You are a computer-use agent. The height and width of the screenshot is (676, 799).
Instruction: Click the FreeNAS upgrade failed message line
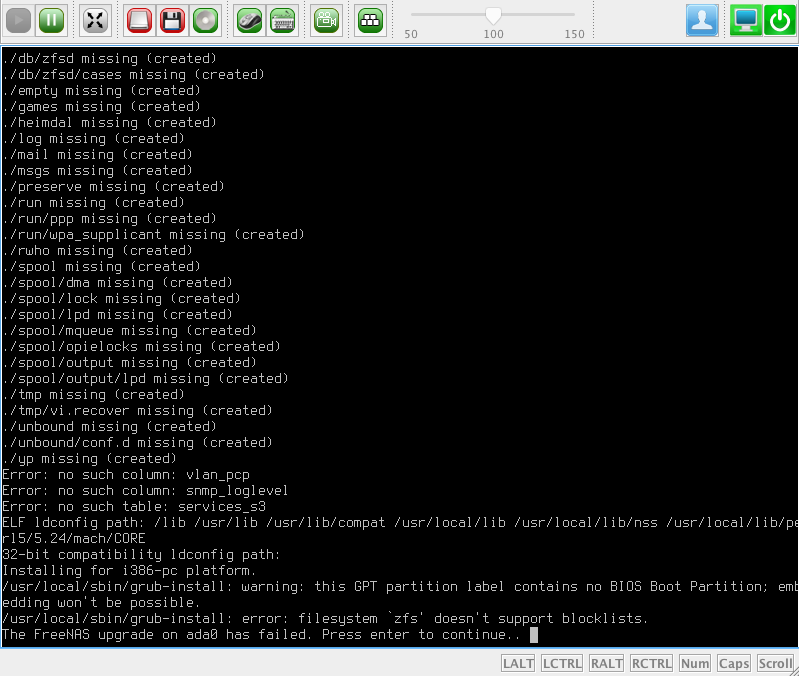coord(261,635)
